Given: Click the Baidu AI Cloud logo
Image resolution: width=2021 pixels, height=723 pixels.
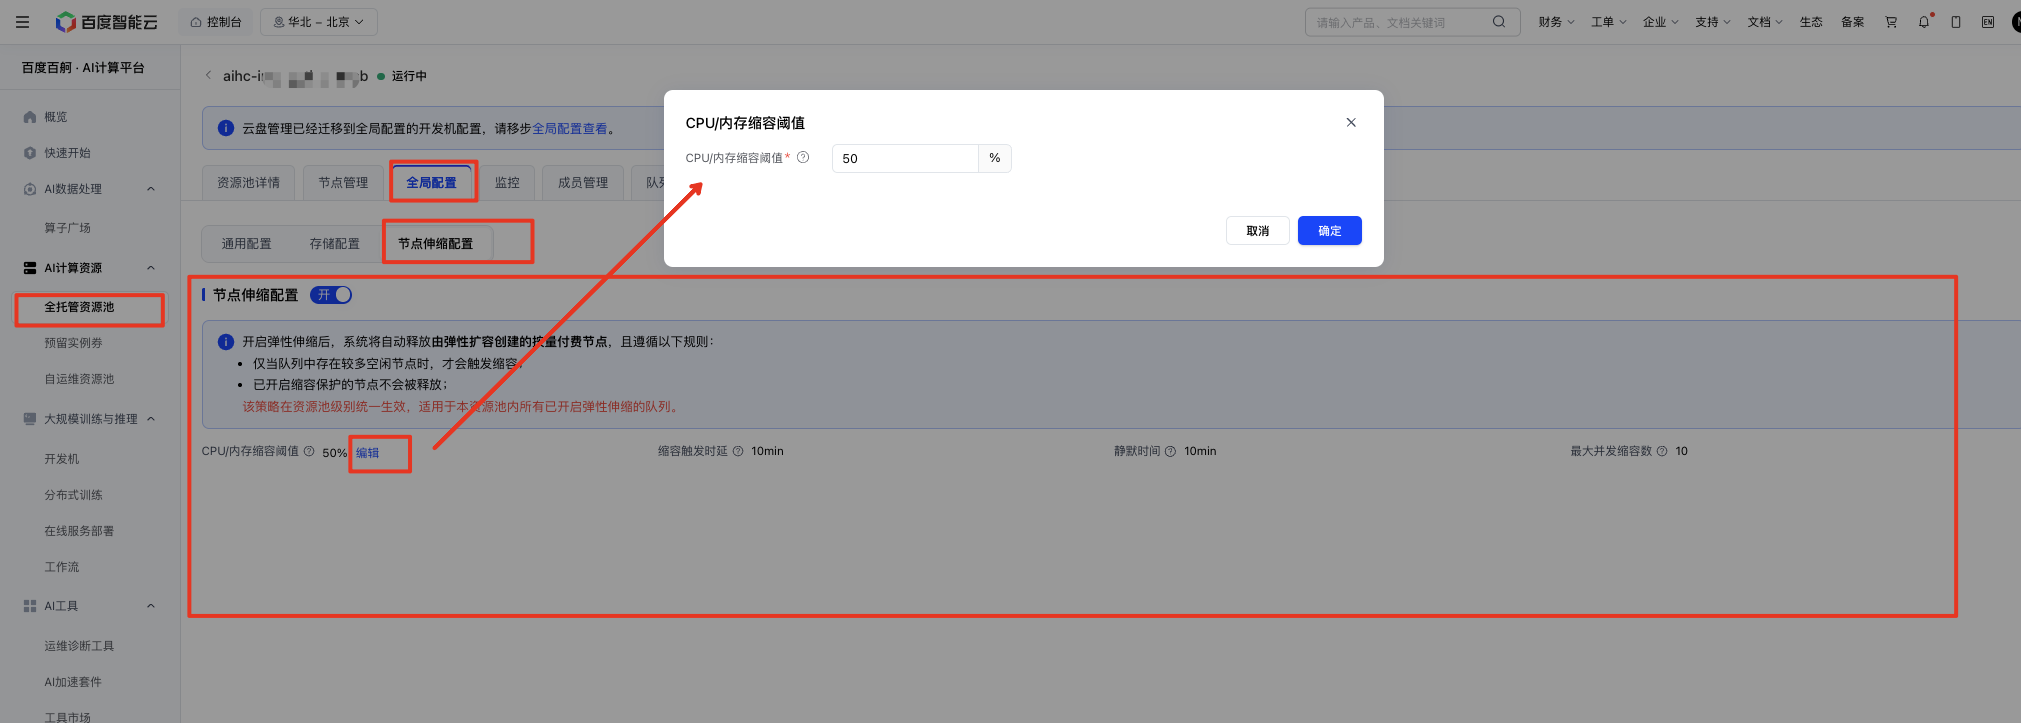Looking at the screenshot, I should point(106,22).
